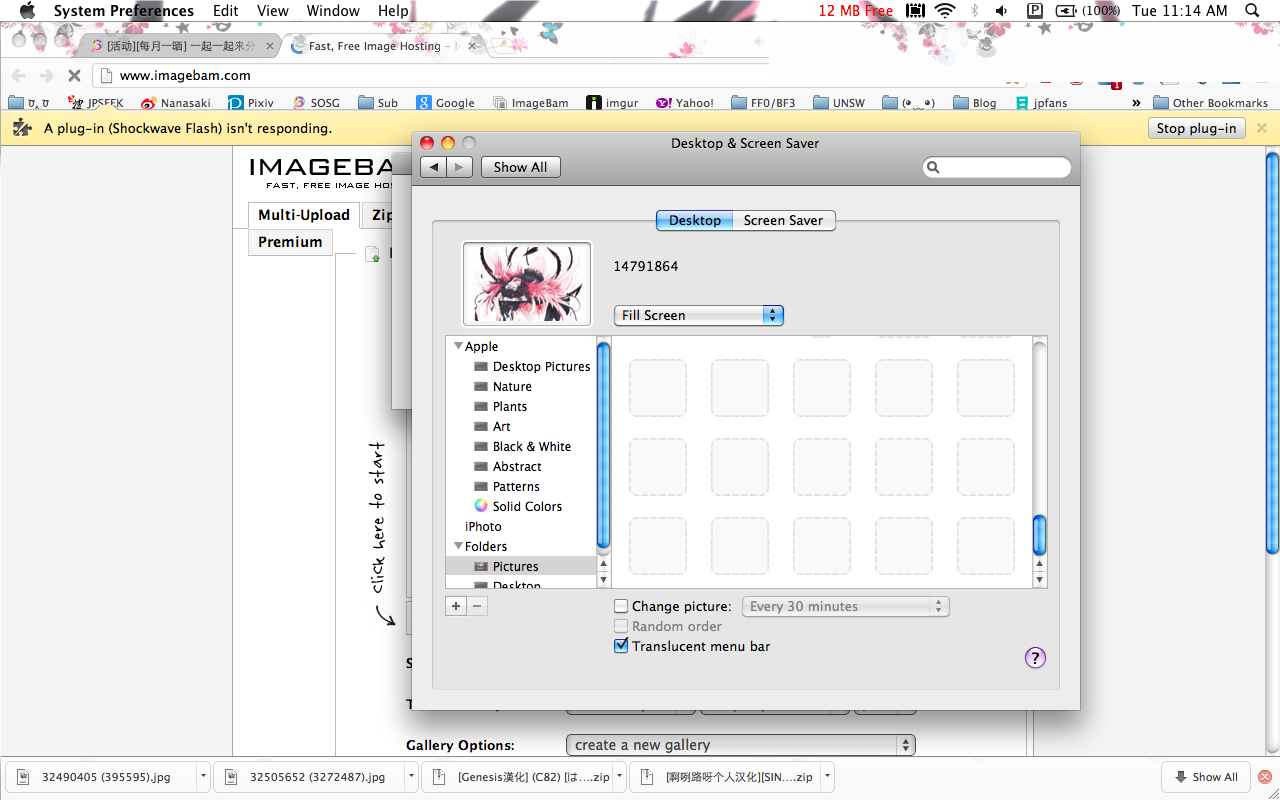Open menu for [Genesis漢化] zip download
The image size is (1280, 800).
(x=620, y=776)
